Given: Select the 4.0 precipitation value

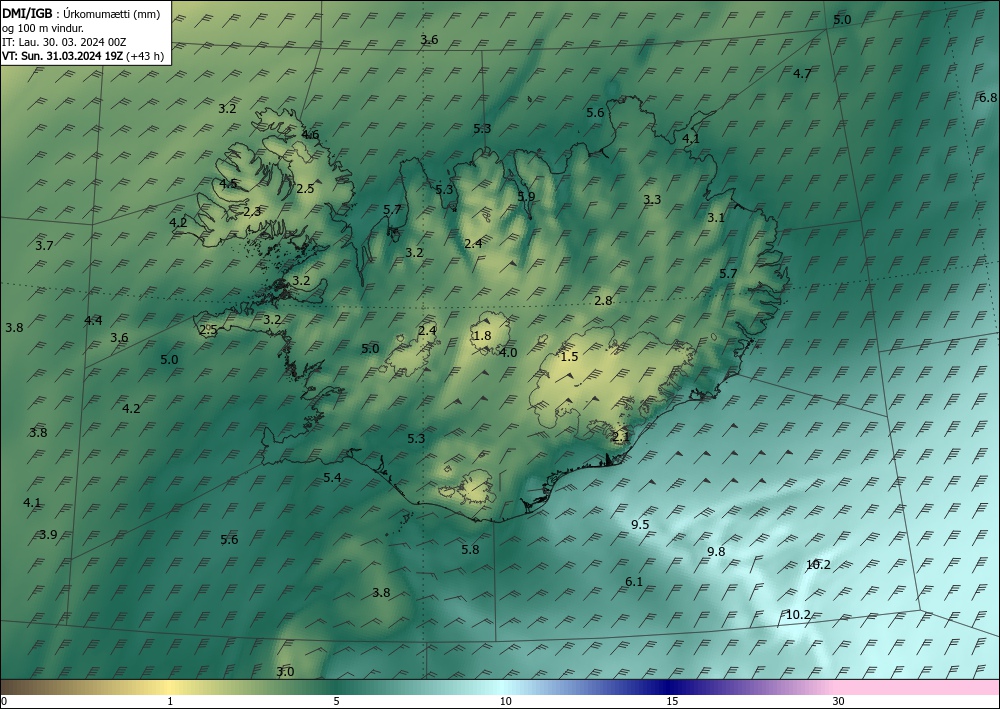Looking at the screenshot, I should pyautogui.click(x=508, y=352).
